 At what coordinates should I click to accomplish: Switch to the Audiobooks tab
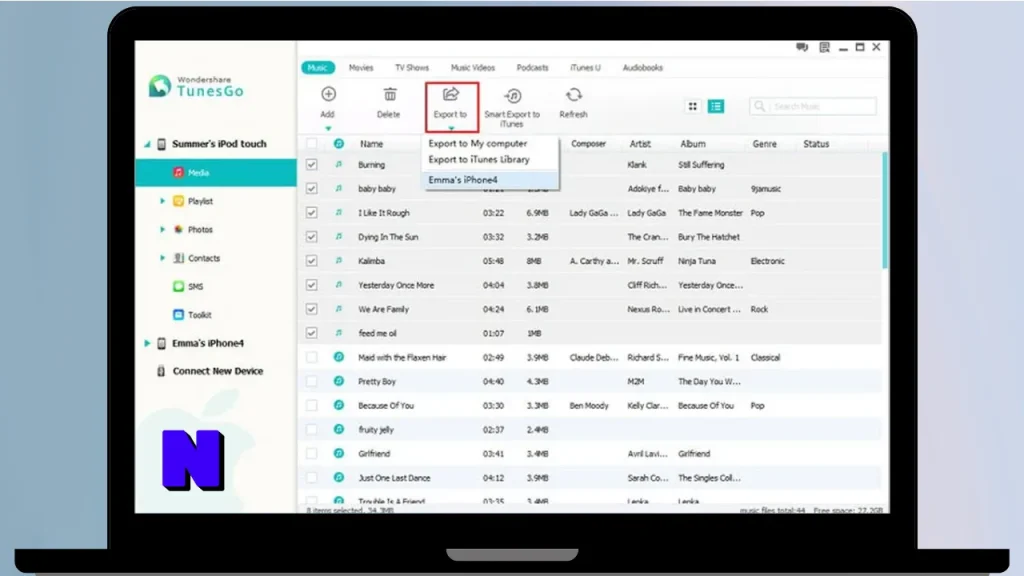643,67
